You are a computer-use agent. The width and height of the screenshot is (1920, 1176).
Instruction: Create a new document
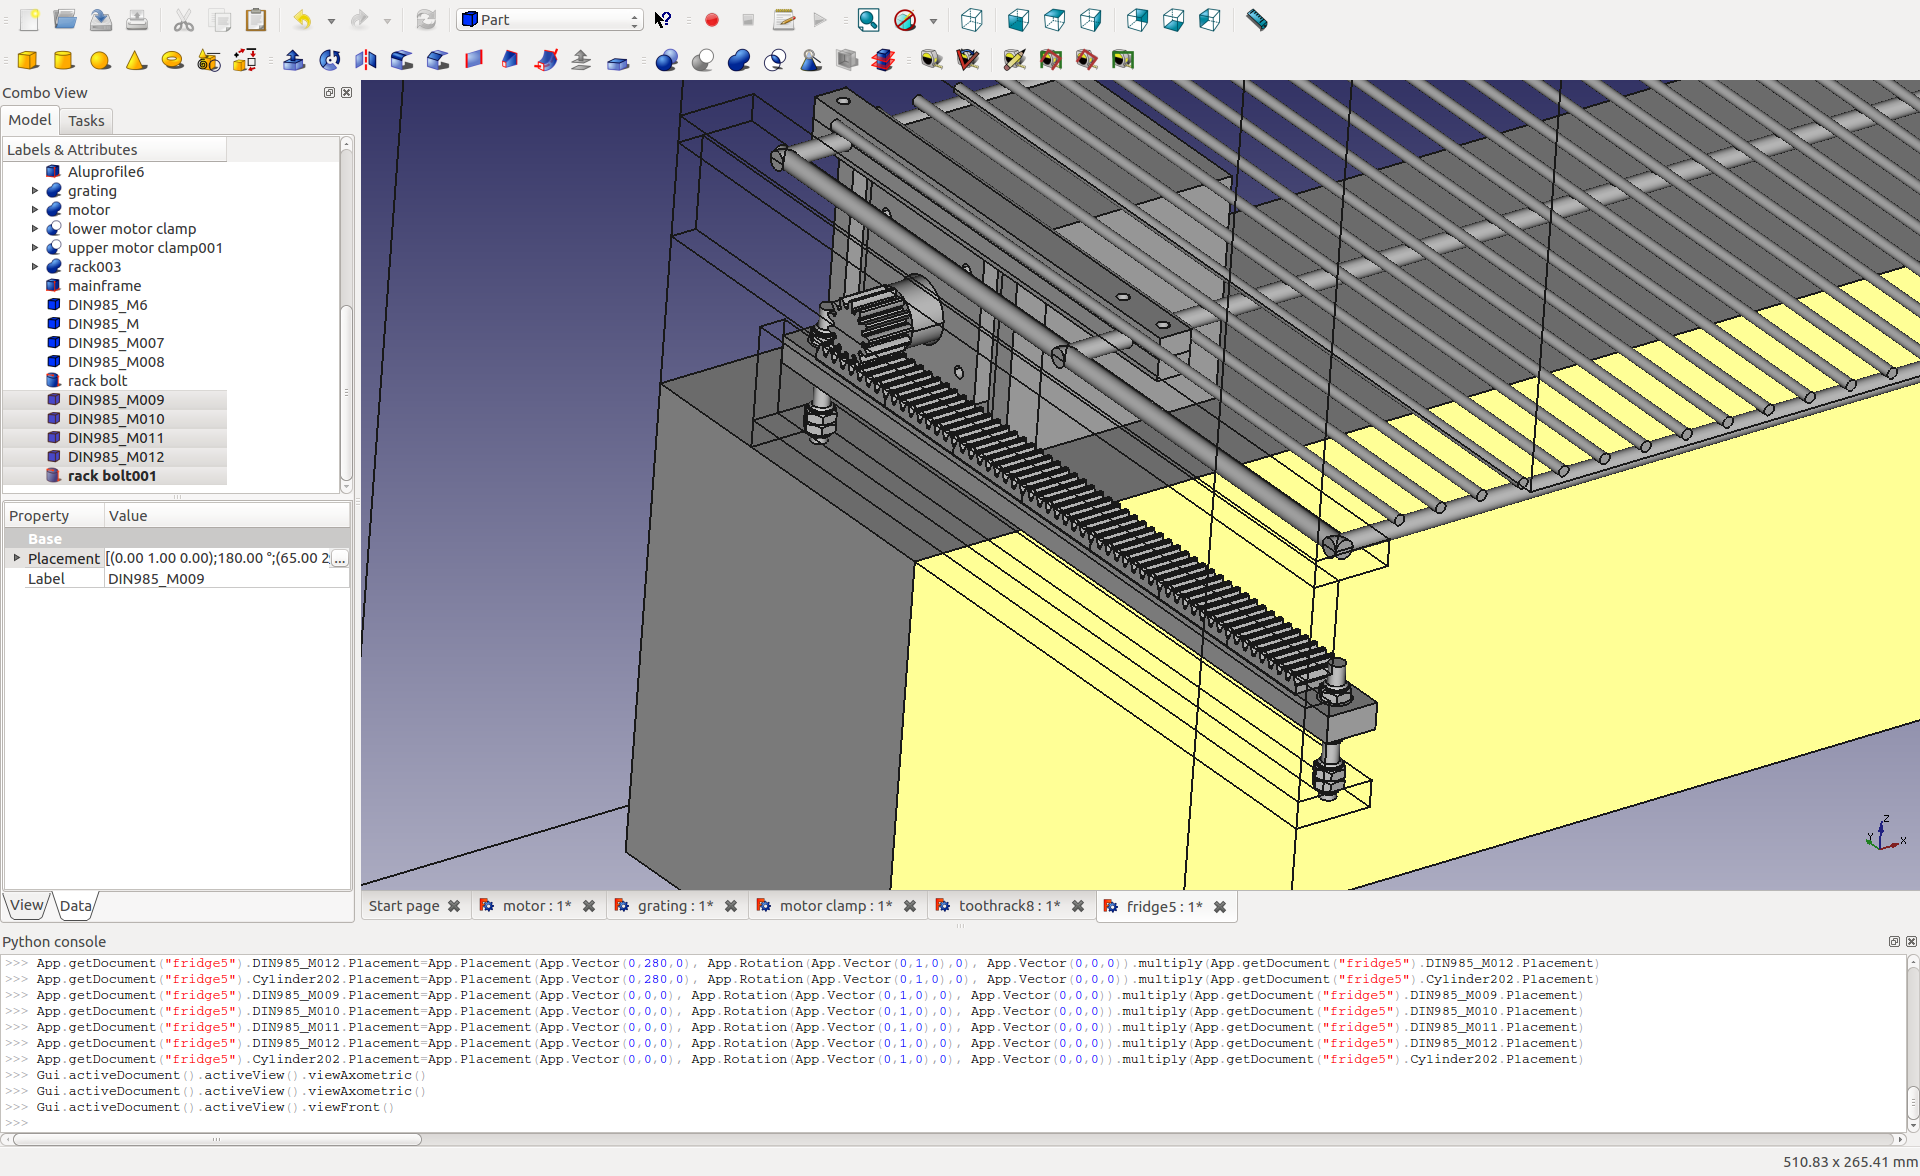29,19
